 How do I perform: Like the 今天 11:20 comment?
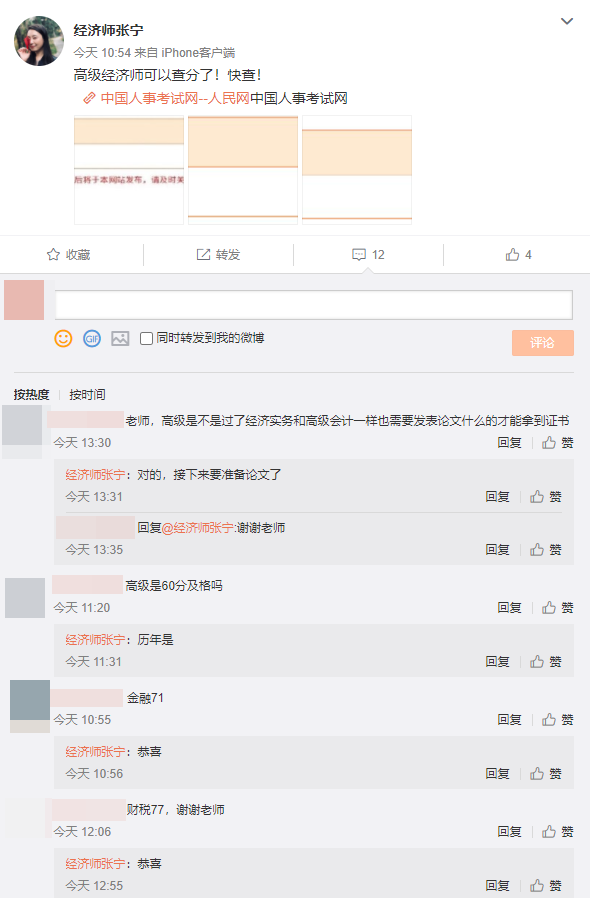(557, 608)
